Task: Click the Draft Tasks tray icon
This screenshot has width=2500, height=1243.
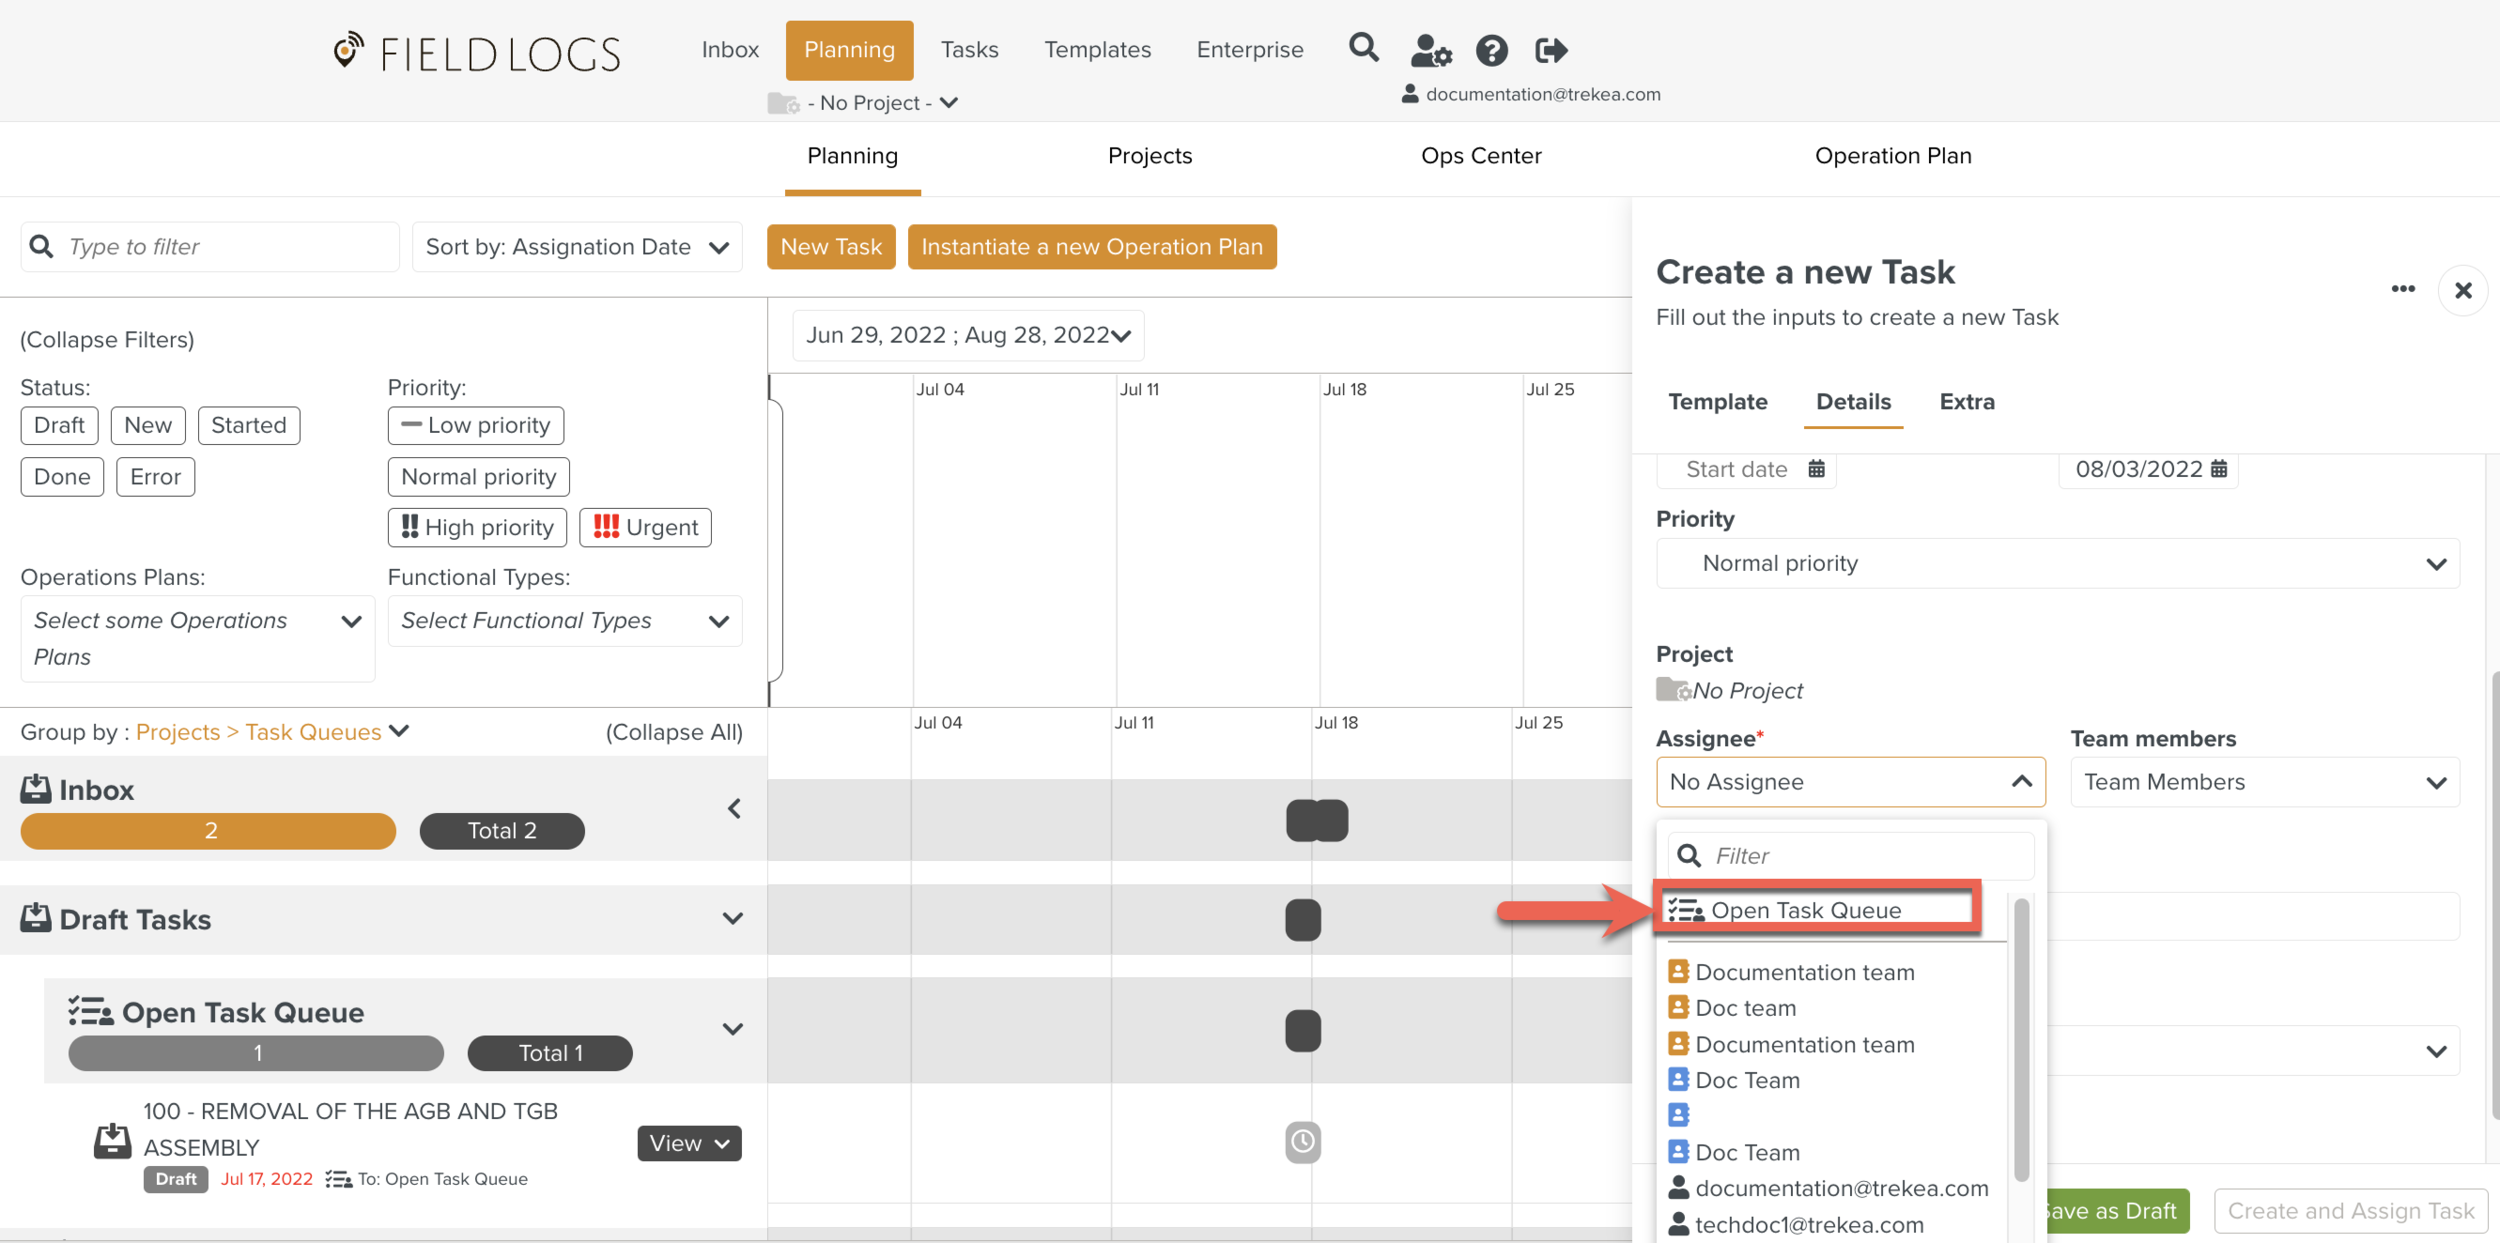Action: (x=36, y=918)
